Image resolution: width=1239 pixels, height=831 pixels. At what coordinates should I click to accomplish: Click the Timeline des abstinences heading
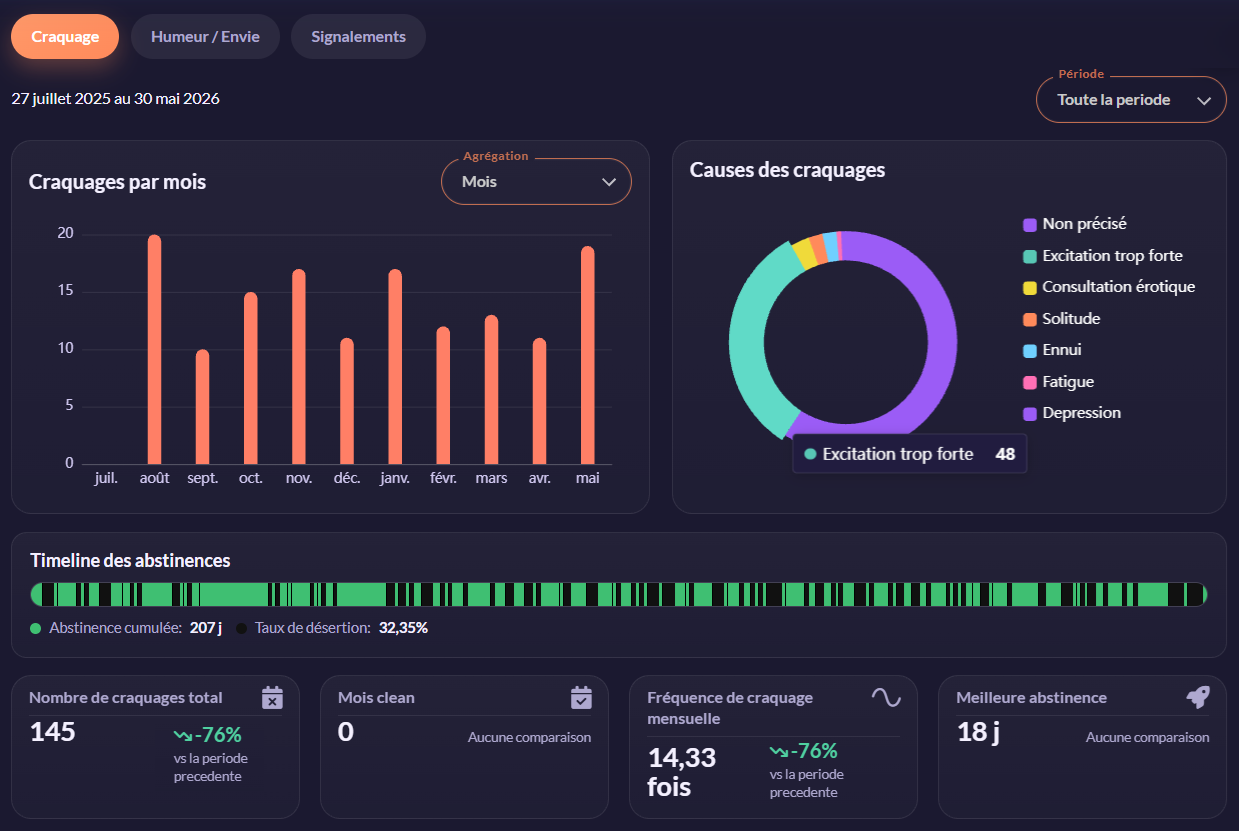click(130, 561)
